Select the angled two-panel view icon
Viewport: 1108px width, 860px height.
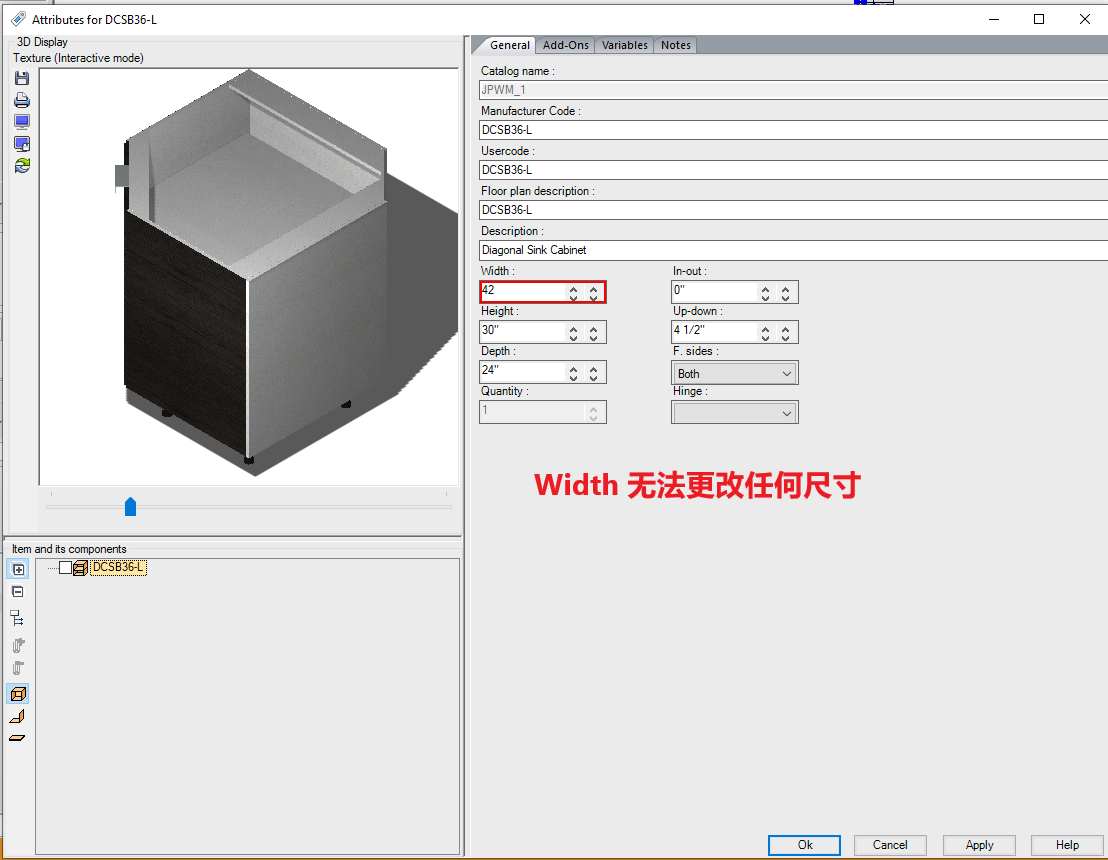[x=18, y=717]
